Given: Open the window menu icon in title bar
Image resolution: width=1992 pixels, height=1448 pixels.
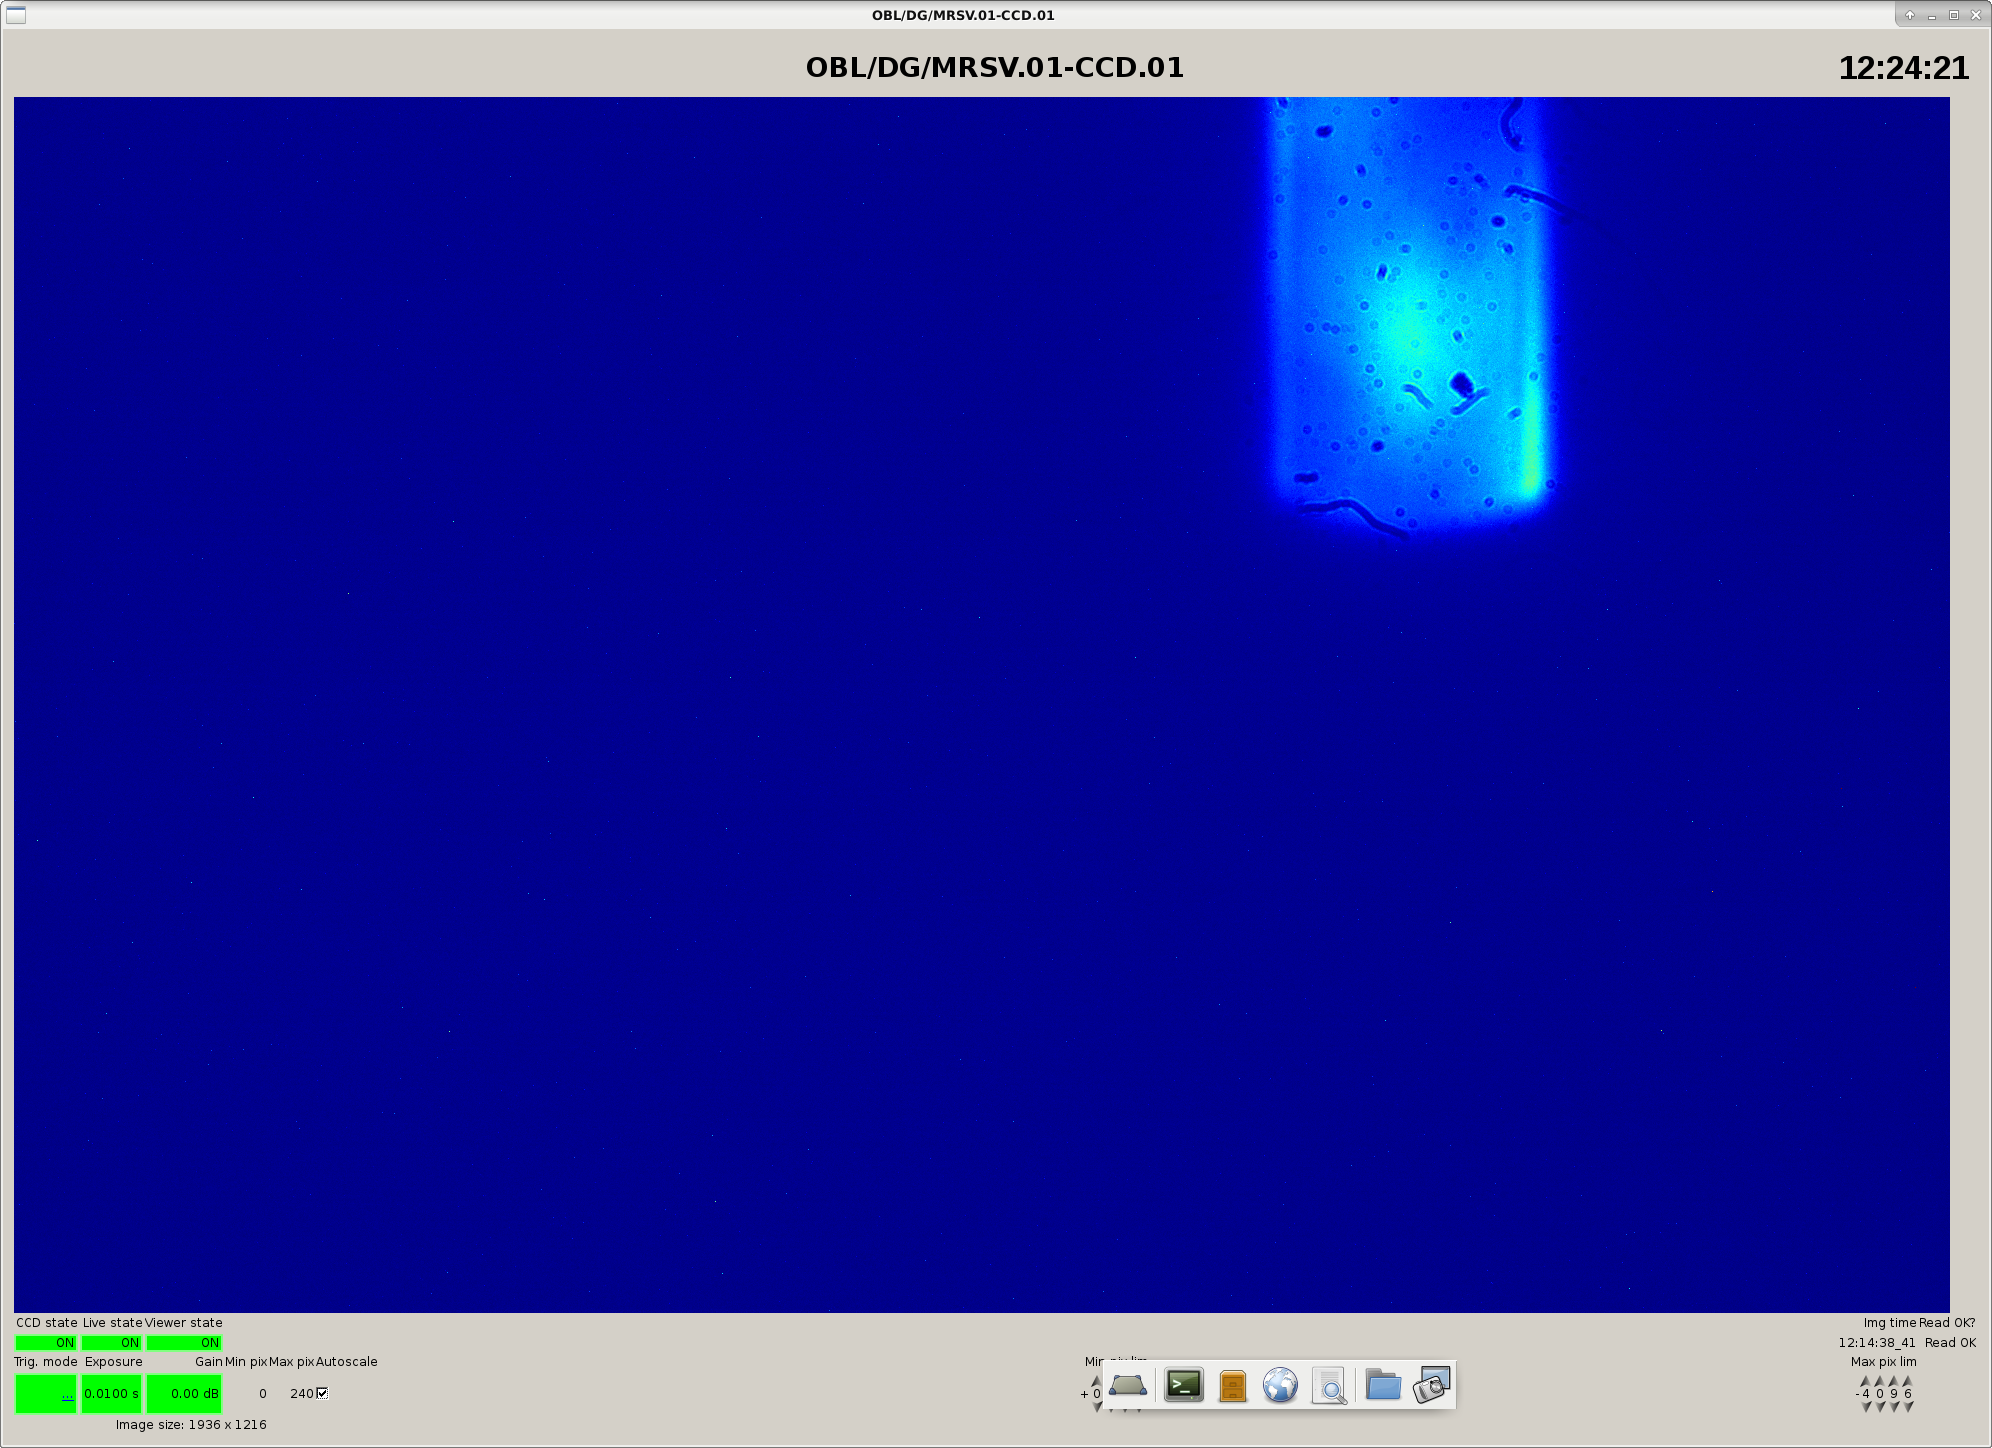Looking at the screenshot, I should [x=16, y=14].
